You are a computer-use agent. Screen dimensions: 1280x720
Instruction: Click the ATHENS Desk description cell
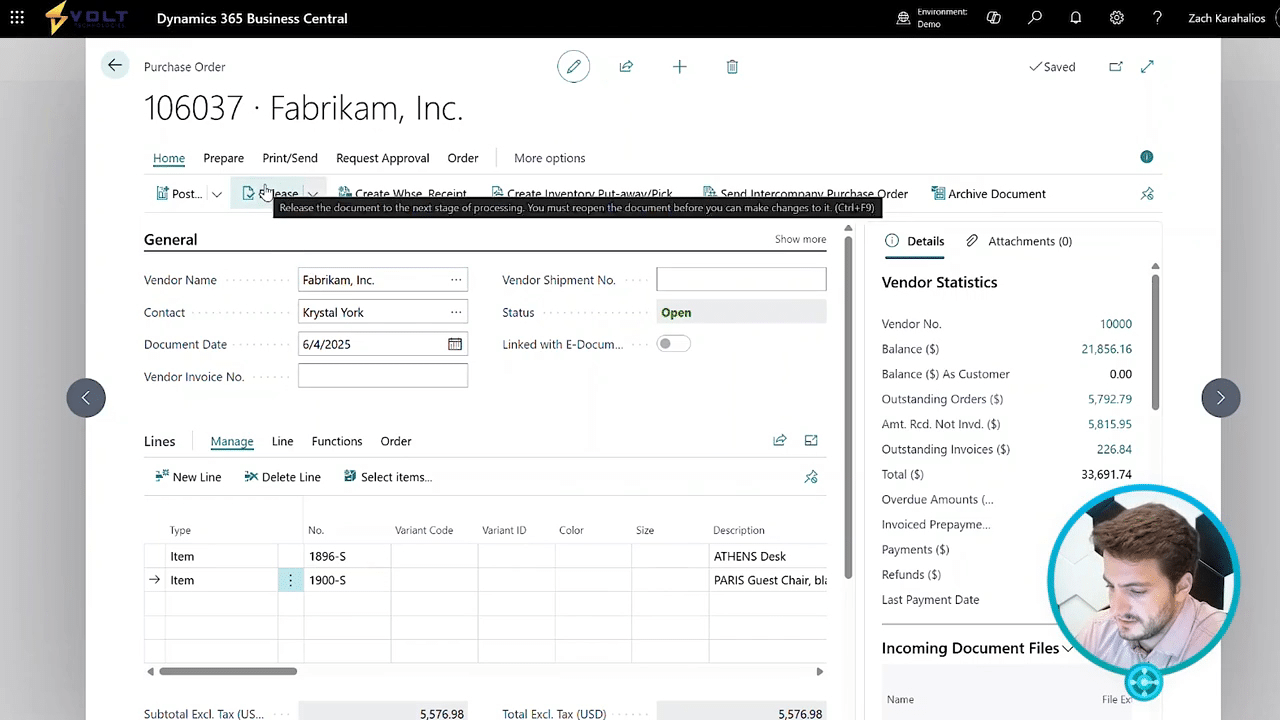[767, 556]
